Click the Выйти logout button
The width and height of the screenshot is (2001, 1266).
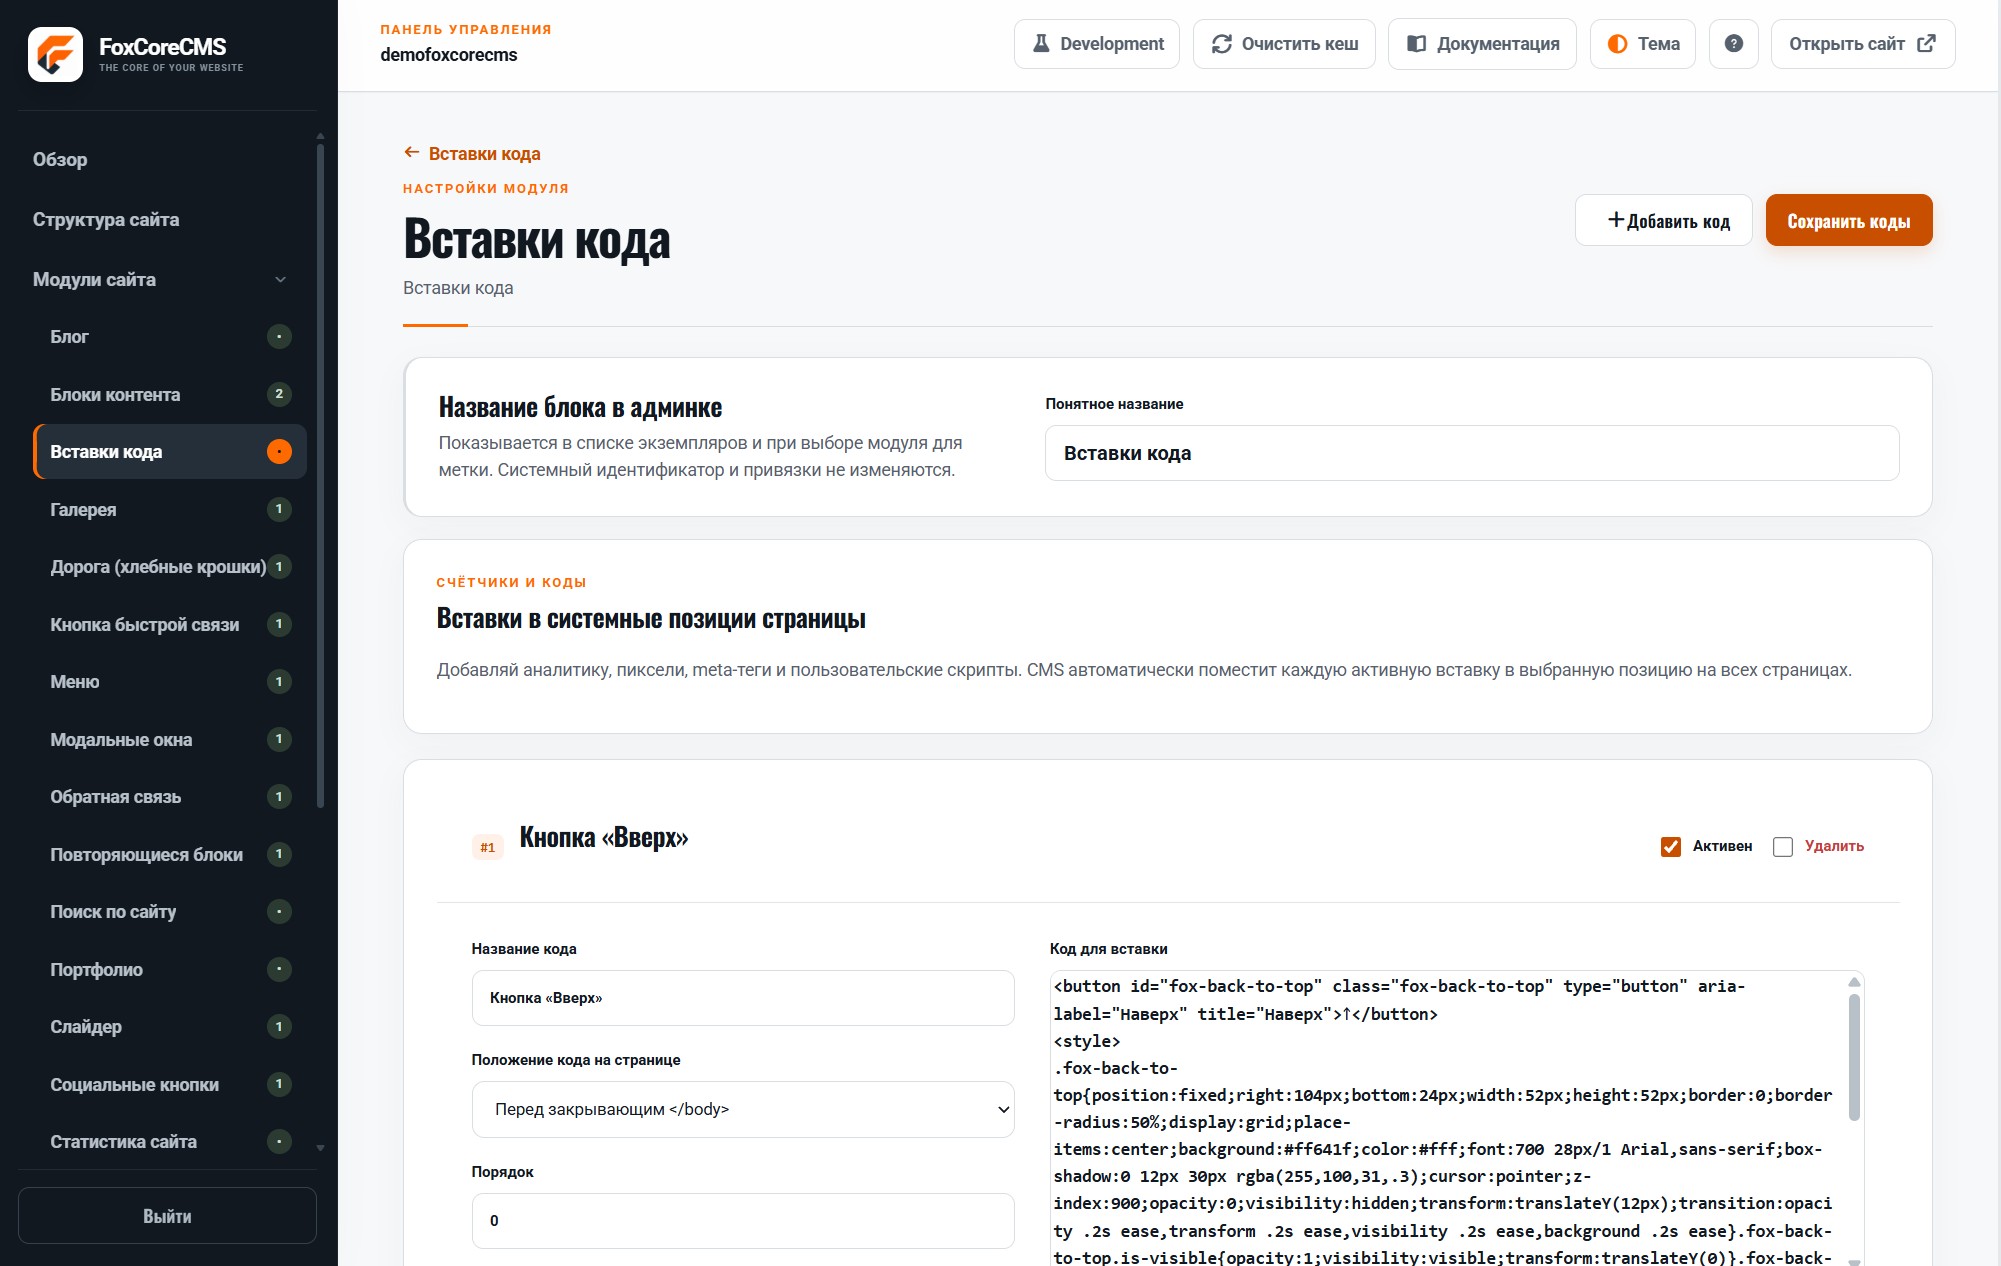coord(167,1216)
